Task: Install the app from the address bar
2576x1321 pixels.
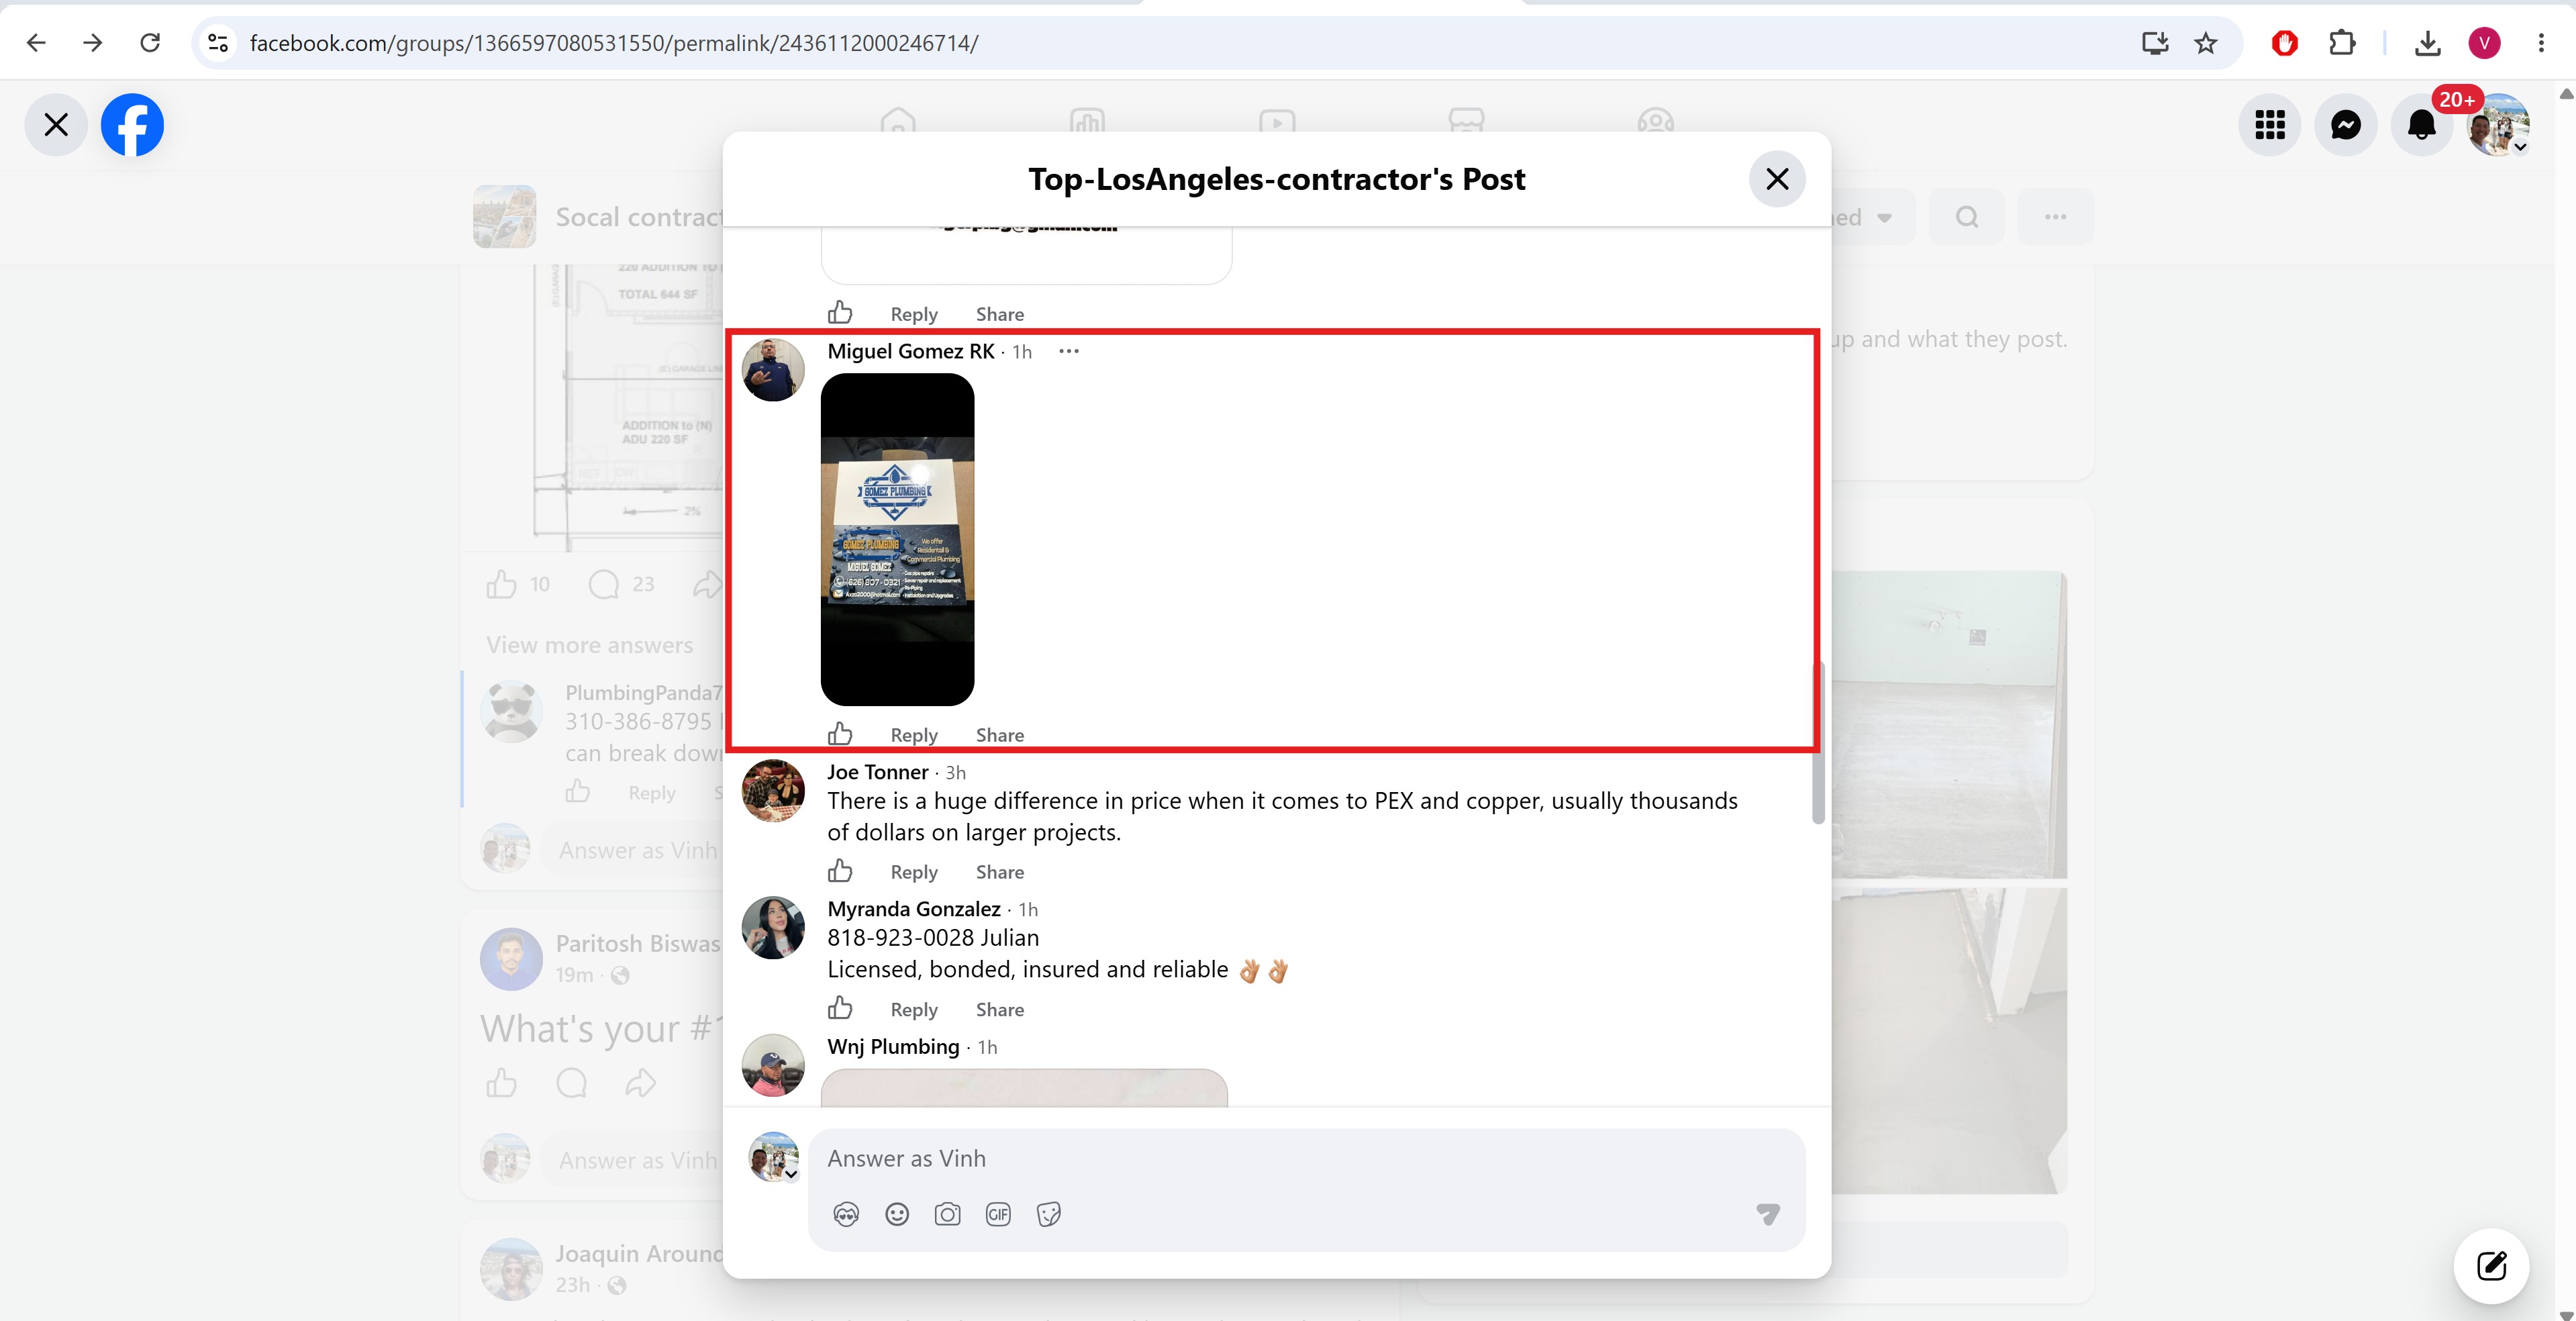Action: click(x=2155, y=43)
